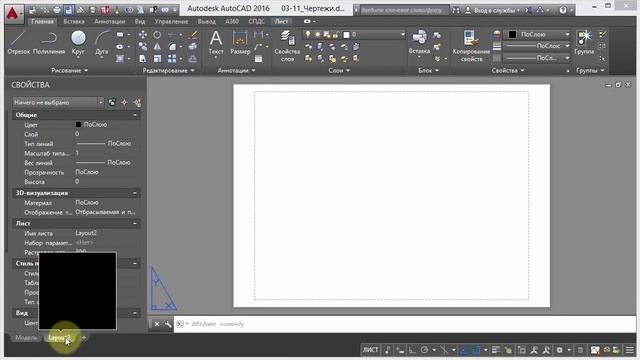Open the Аннотации ribbon tab

pyautogui.click(x=109, y=21)
